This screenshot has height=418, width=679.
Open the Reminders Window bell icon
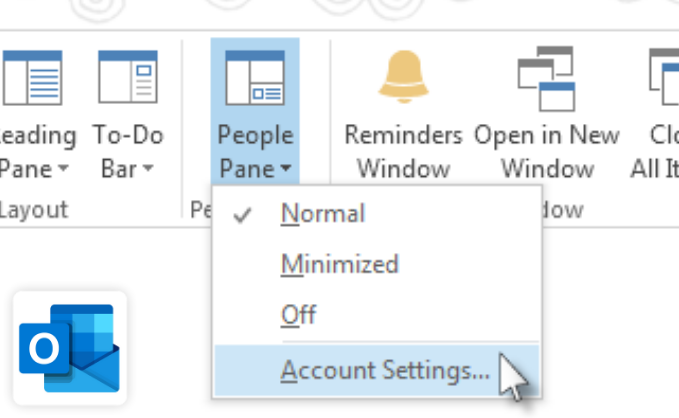point(404,77)
